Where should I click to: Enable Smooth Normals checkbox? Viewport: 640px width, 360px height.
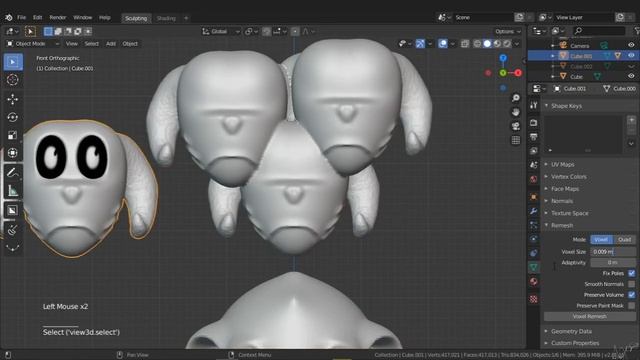click(x=631, y=284)
